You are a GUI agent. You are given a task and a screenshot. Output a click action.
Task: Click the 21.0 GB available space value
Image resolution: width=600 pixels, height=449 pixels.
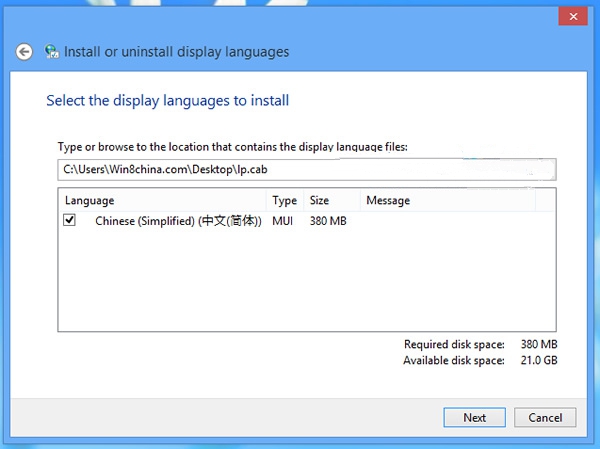click(x=541, y=360)
